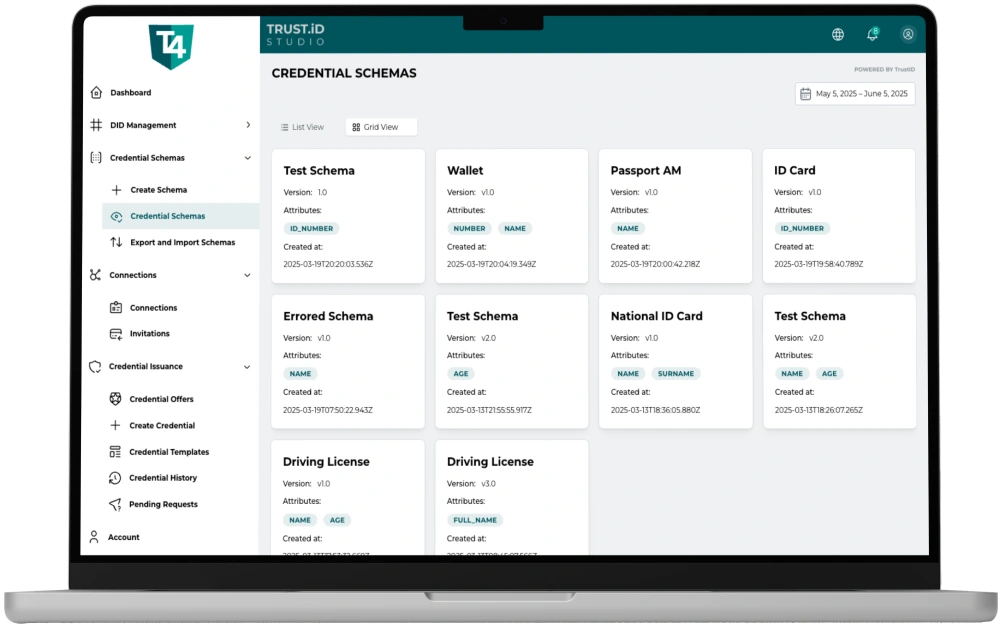Open the Credential Templates link
Image resolution: width=1000 pixels, height=624 pixels.
tap(169, 452)
